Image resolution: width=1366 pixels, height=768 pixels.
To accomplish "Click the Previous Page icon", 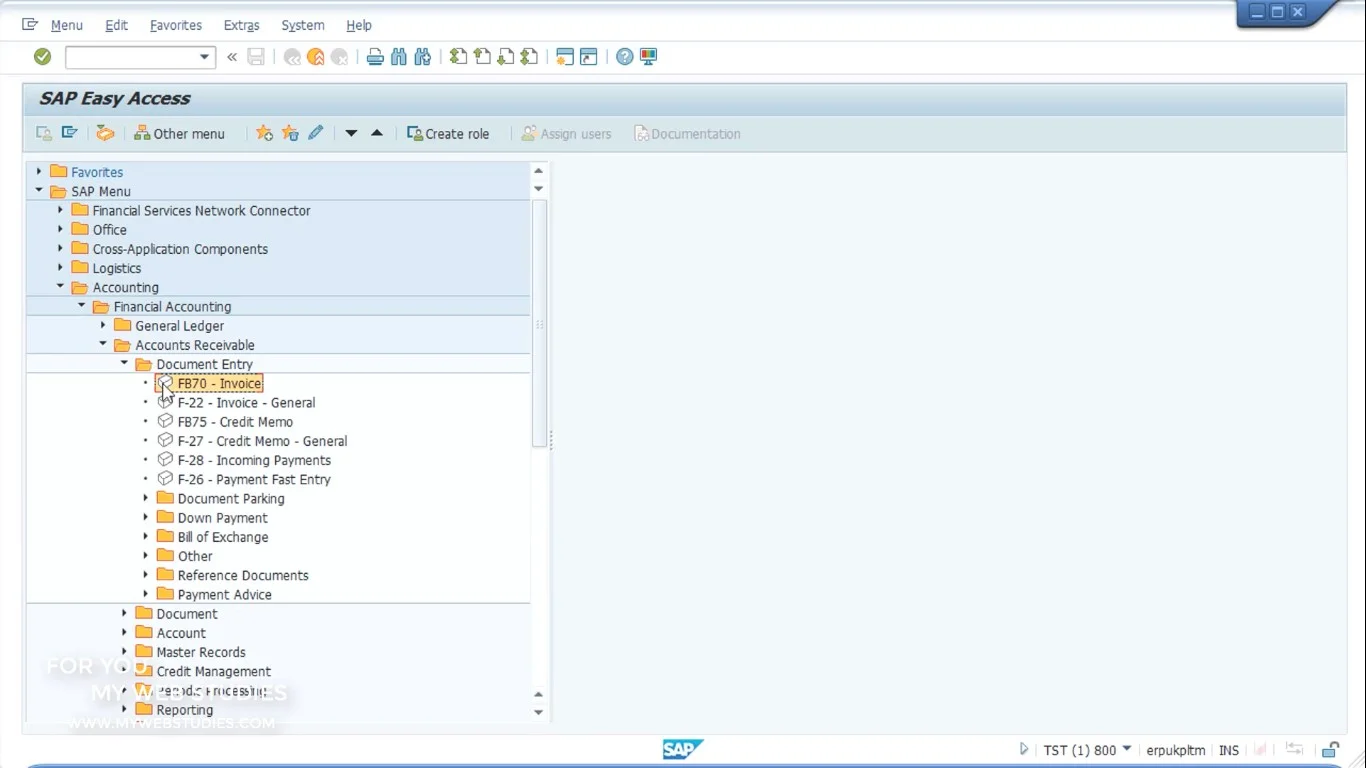I will (482, 57).
